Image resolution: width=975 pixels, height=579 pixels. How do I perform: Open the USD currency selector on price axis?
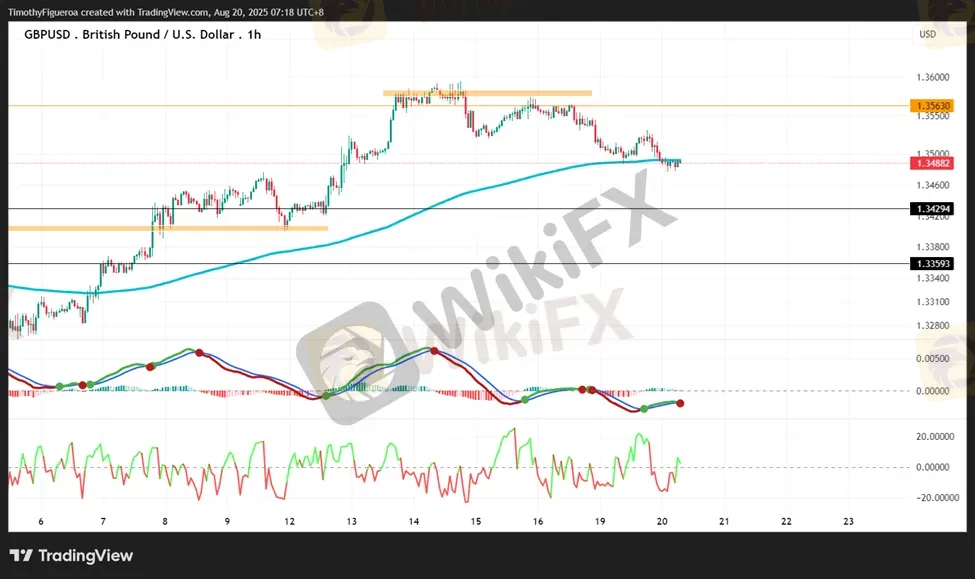[927, 34]
